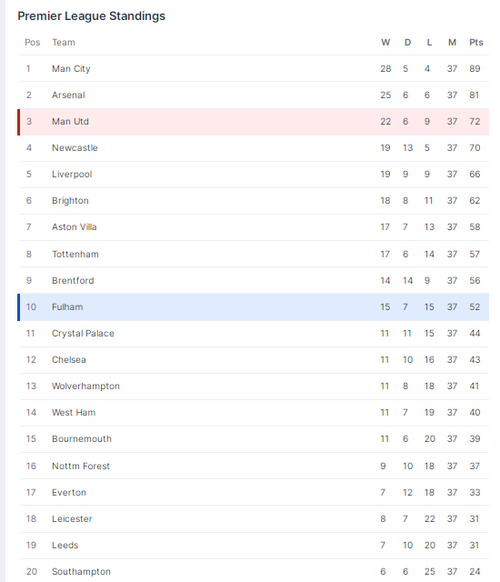The image size is (500, 582).
Task: Open Wolverhampton team entry
Action: [x=86, y=386]
